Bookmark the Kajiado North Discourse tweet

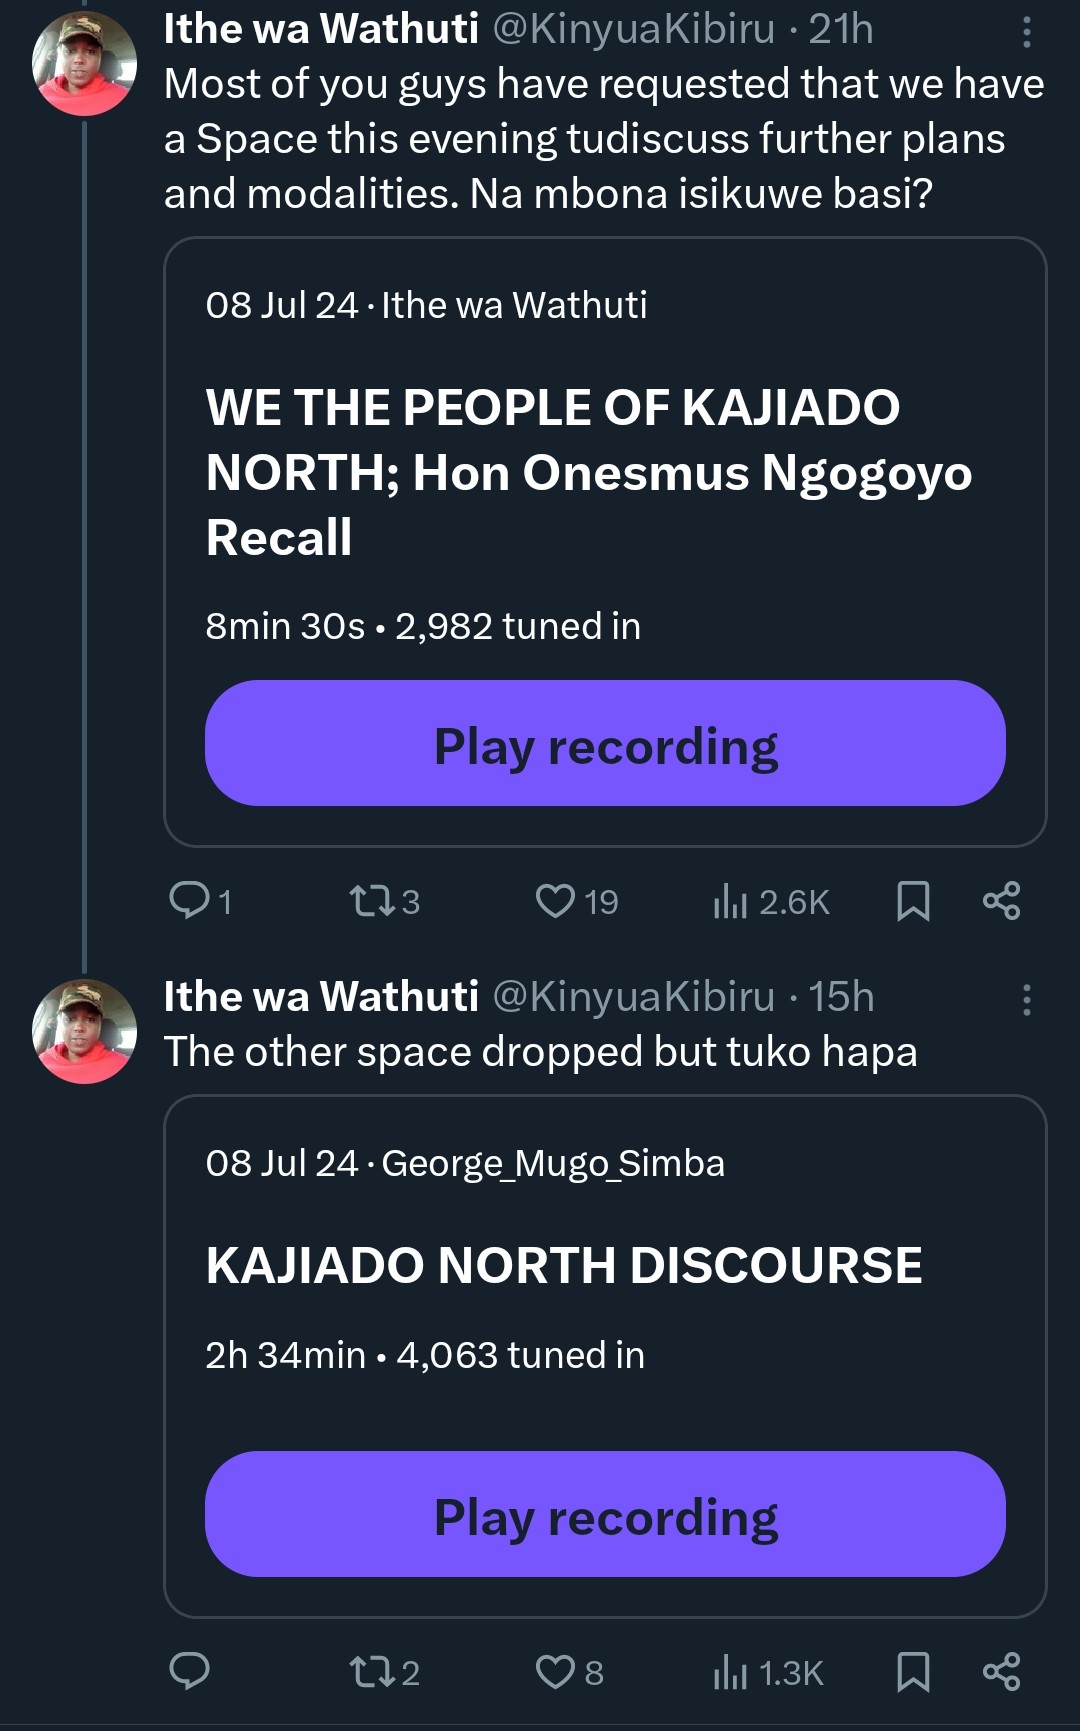click(x=913, y=1671)
